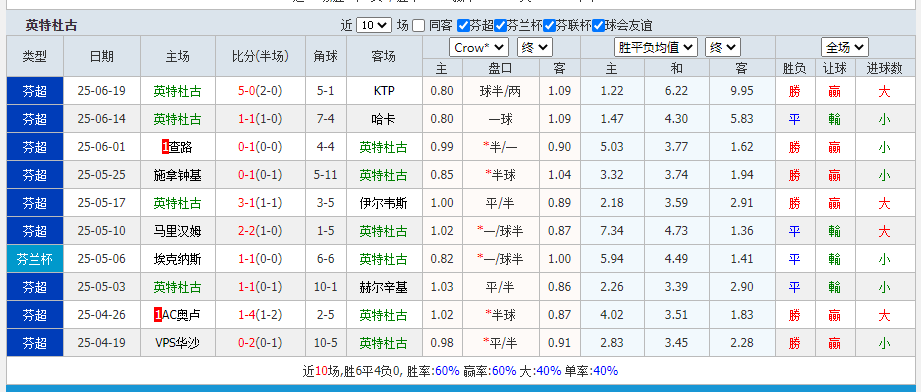This screenshot has width=921, height=392.
Task: Click the 让球 column header
Action: point(835,68)
